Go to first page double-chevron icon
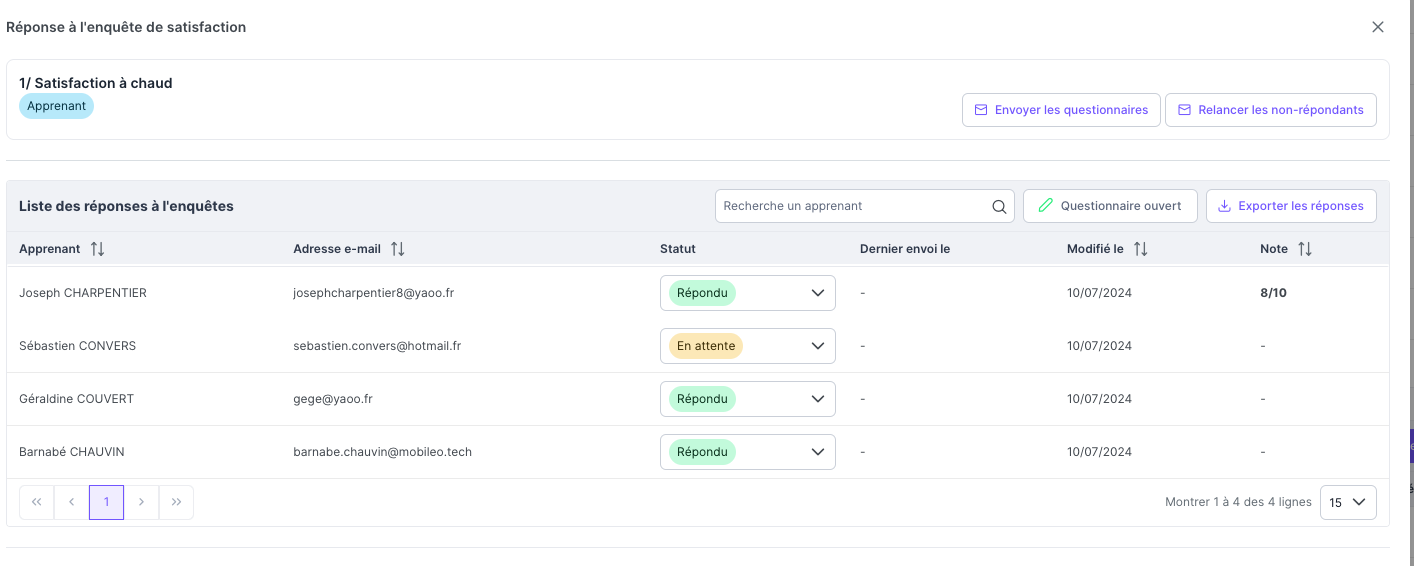 37,502
